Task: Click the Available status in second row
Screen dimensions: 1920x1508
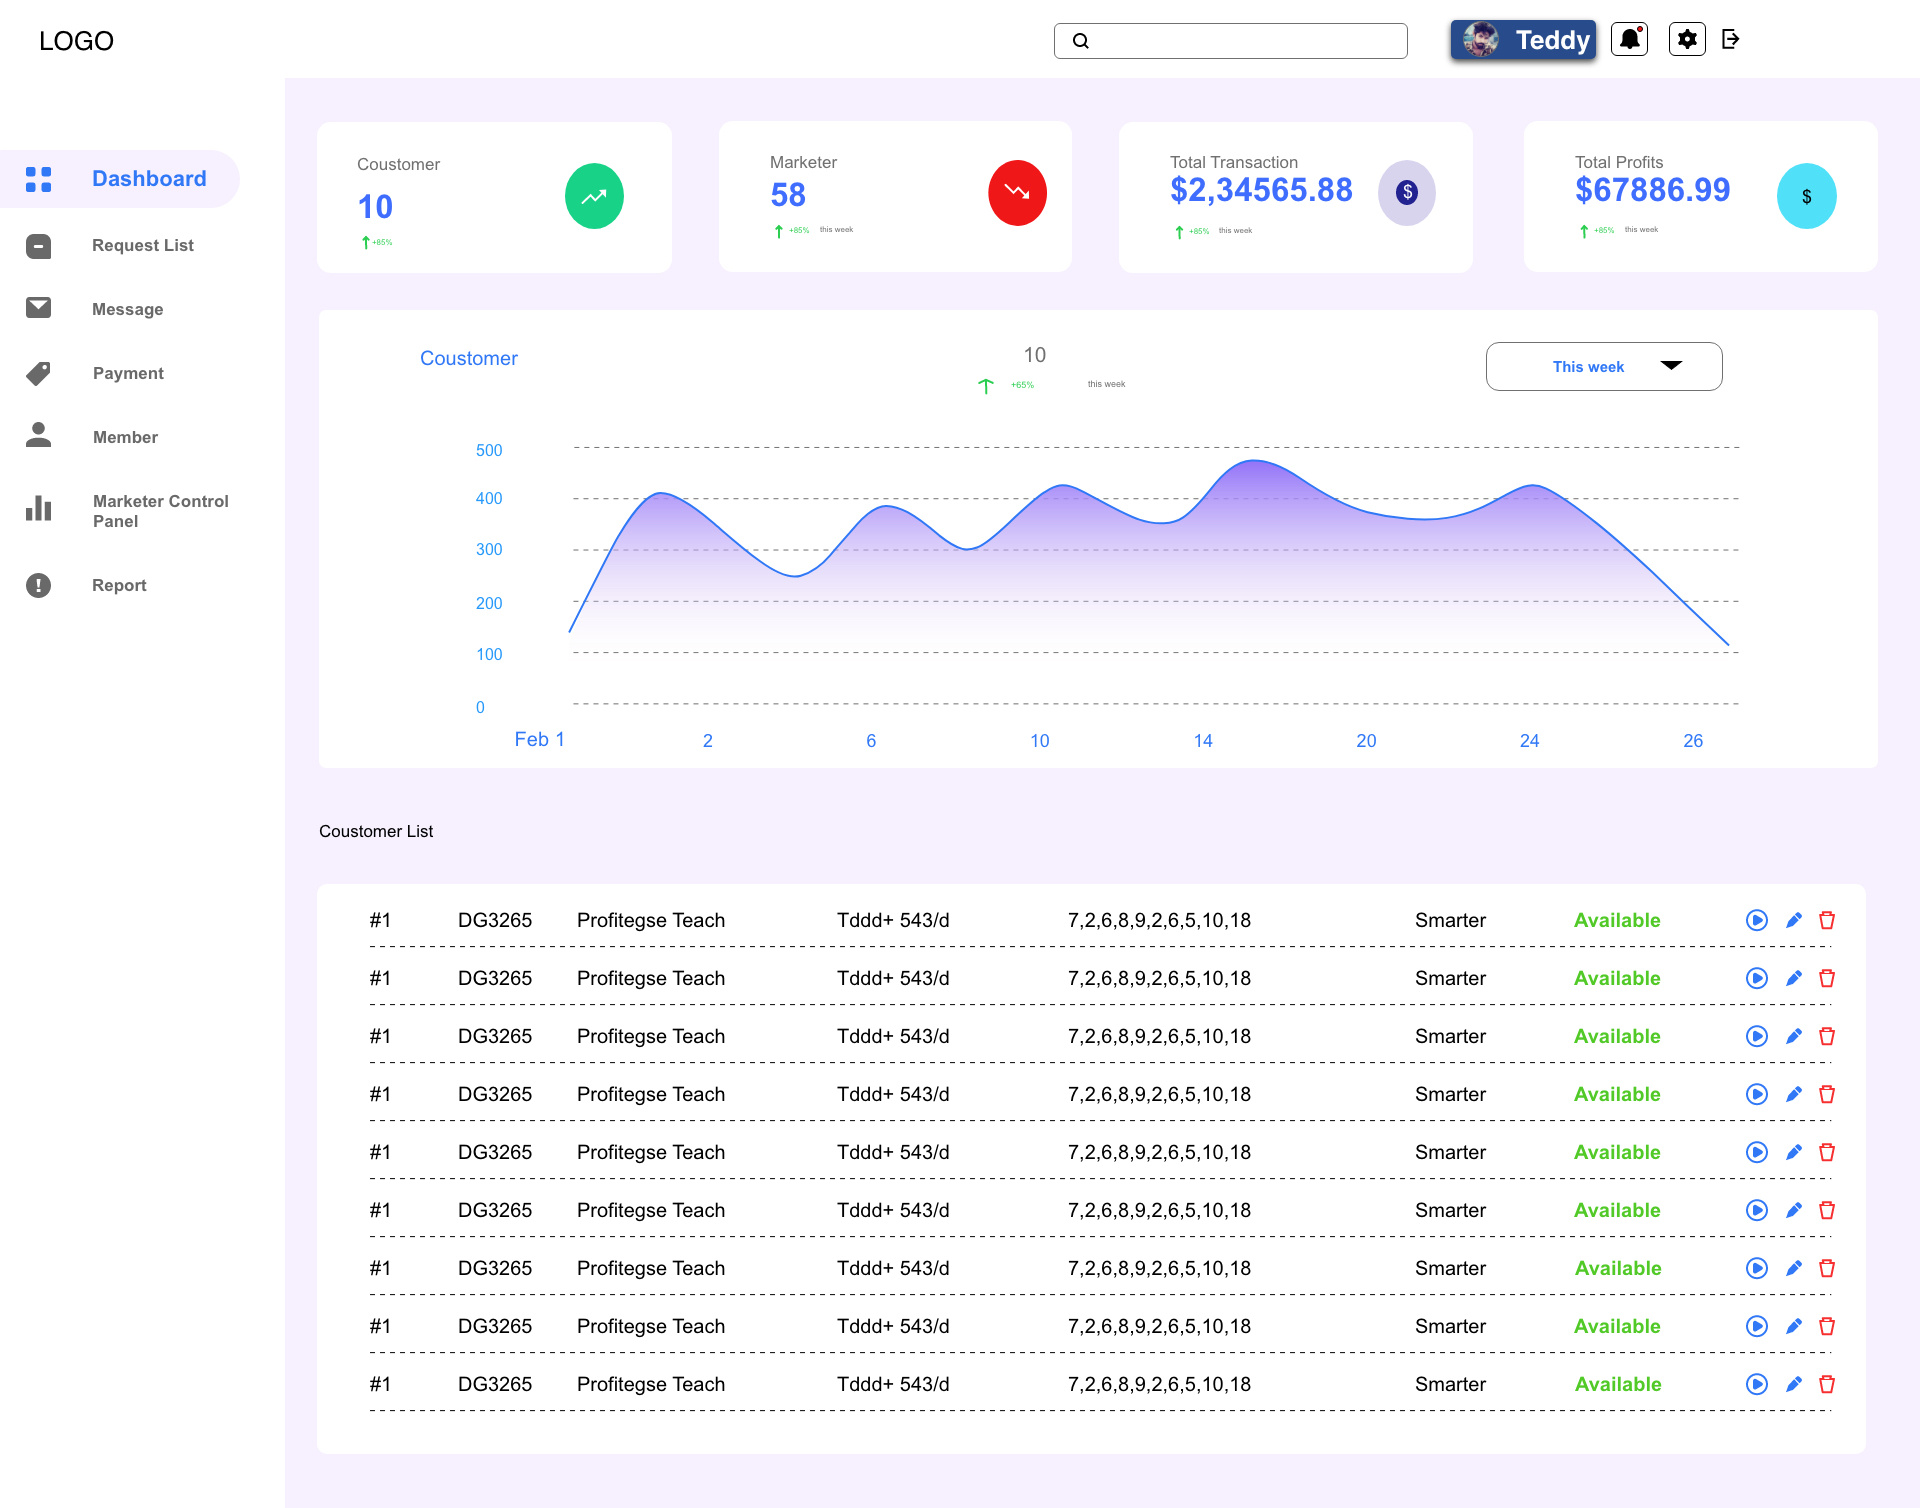Action: (x=1617, y=979)
